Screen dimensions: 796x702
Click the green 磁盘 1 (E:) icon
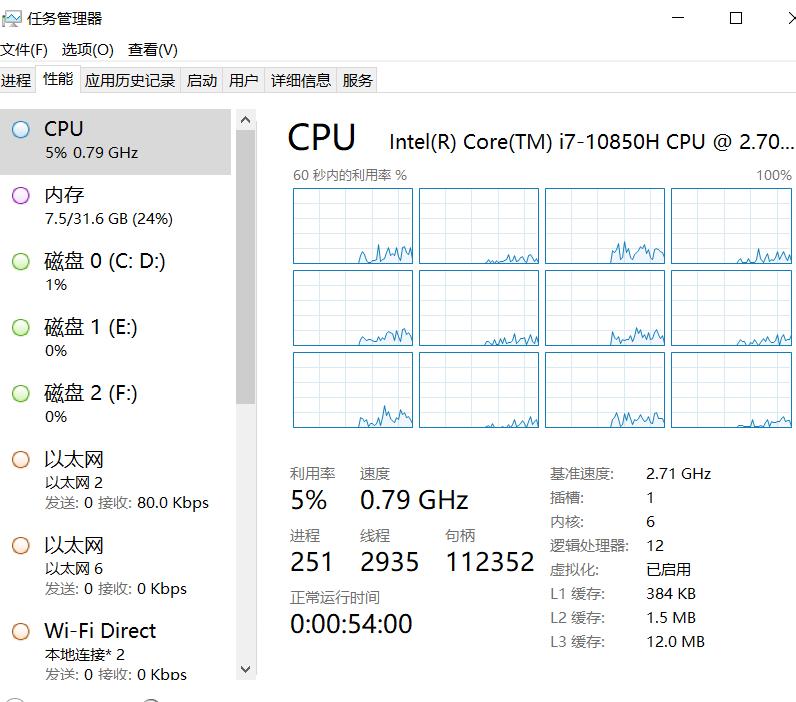(20, 328)
